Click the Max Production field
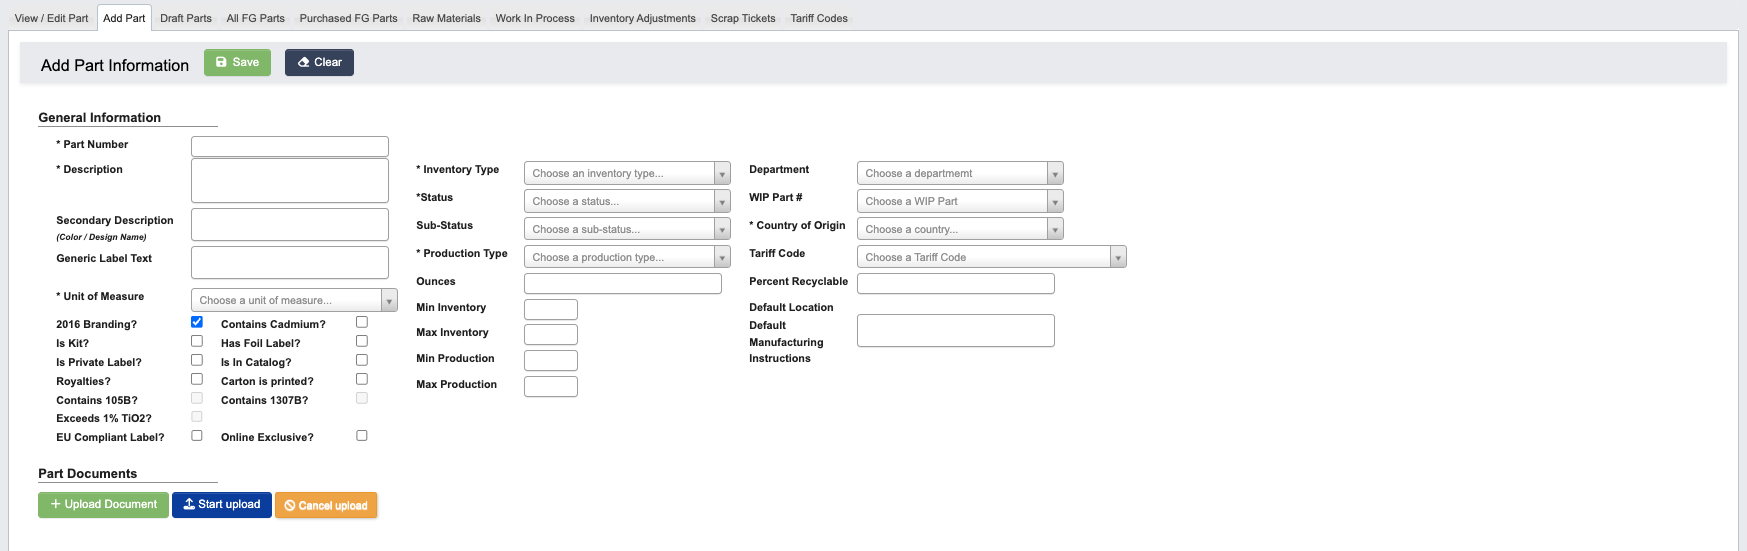 click(551, 386)
